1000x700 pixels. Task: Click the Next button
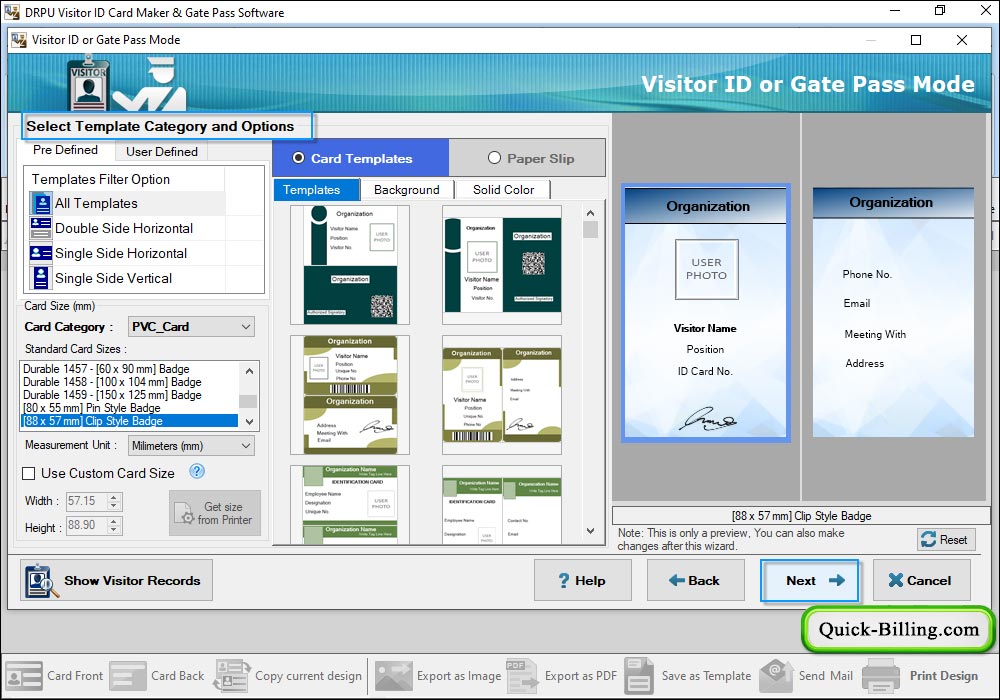point(809,580)
